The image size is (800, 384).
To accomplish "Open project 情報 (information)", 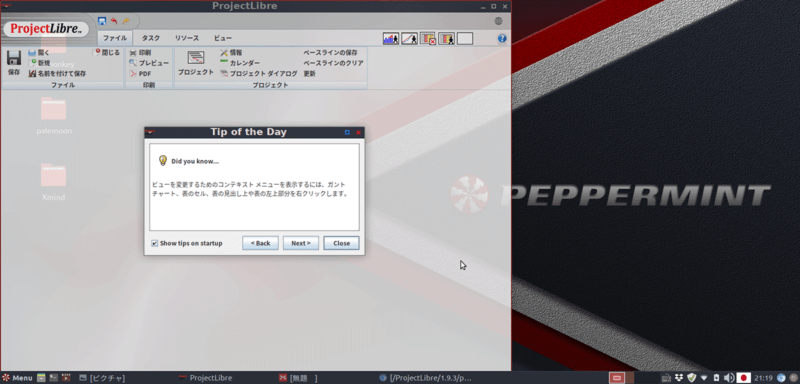I will click(x=231, y=53).
